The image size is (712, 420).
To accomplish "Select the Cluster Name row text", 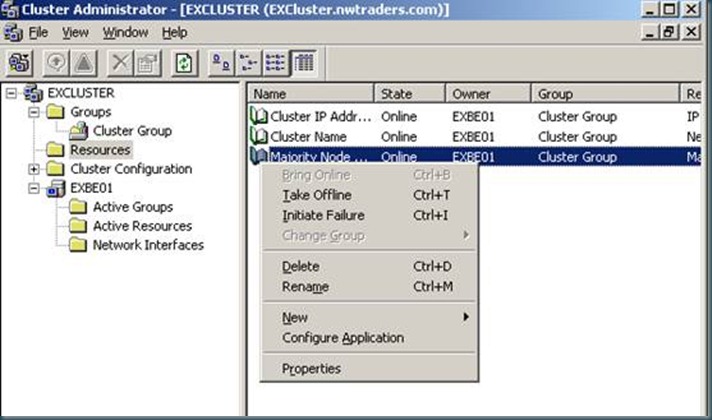I will (308, 136).
